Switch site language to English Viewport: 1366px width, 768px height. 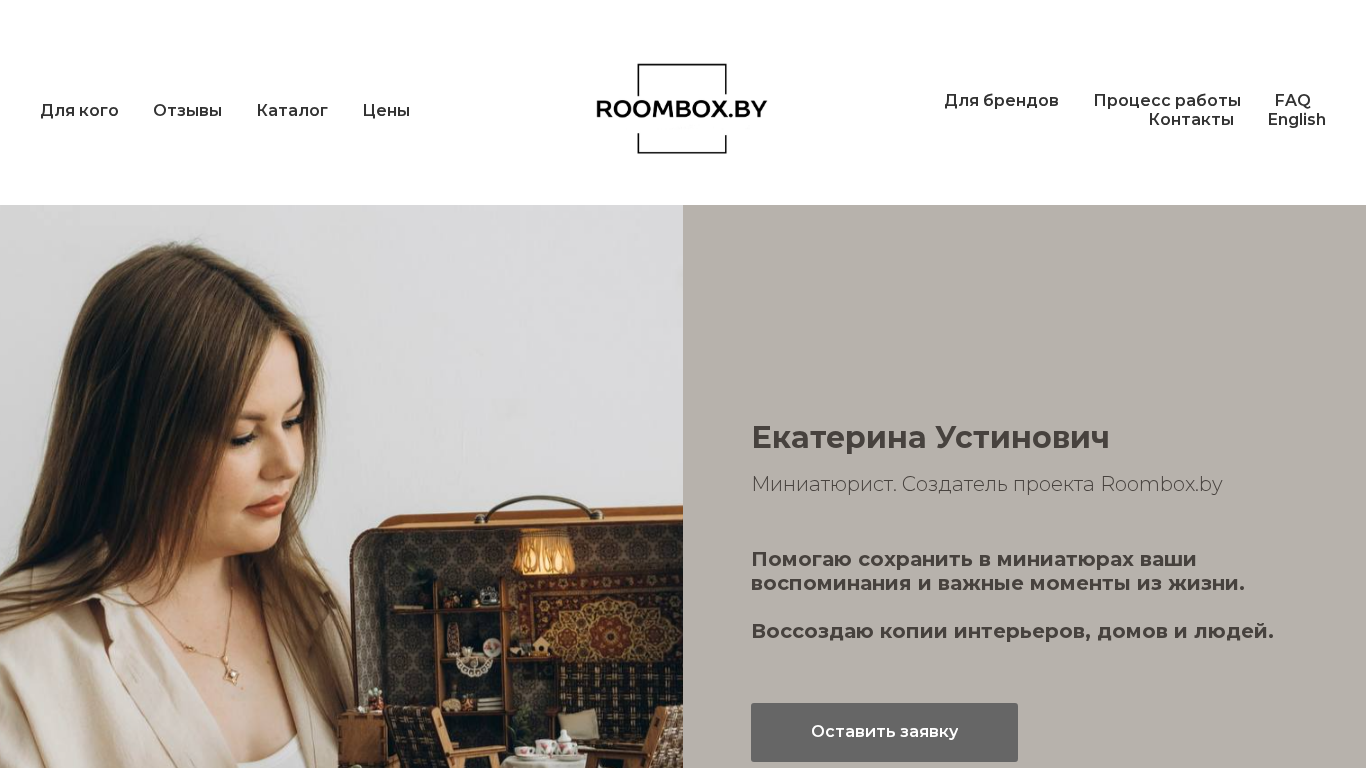point(1296,120)
